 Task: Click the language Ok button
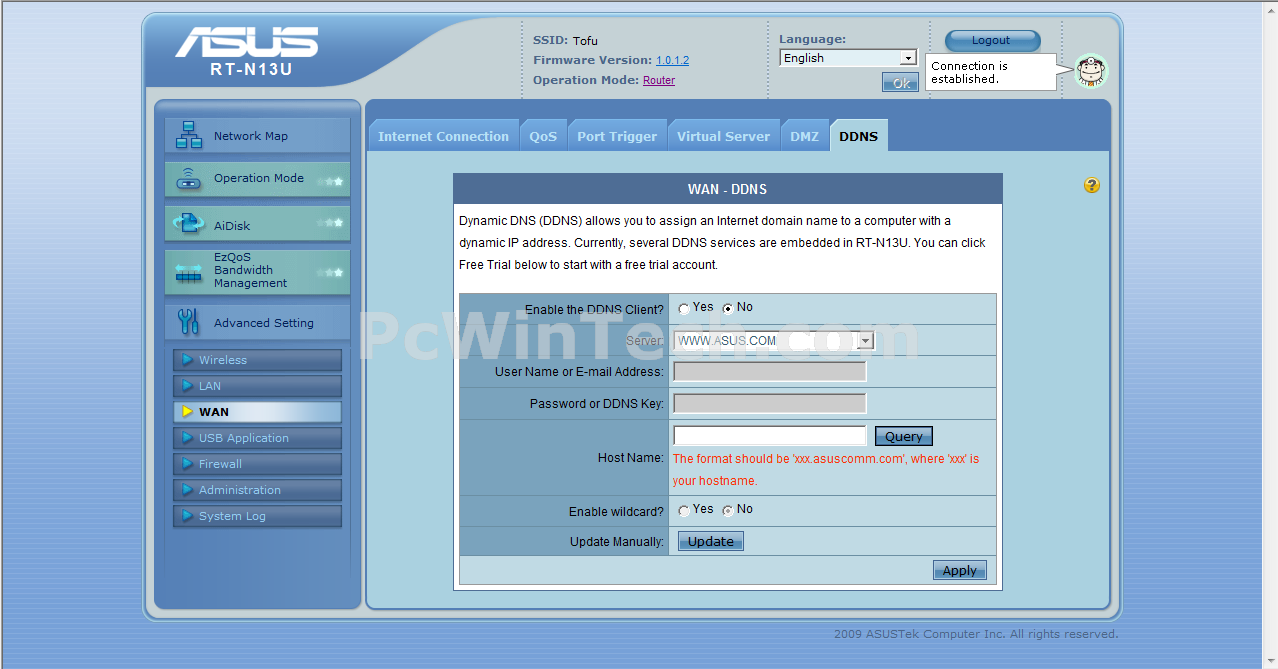pos(900,83)
